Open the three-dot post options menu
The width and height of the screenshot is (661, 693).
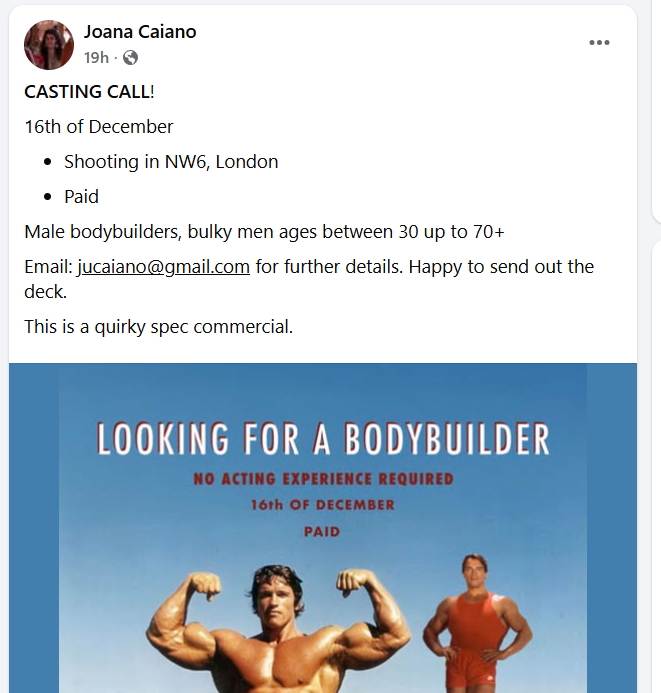[x=599, y=43]
